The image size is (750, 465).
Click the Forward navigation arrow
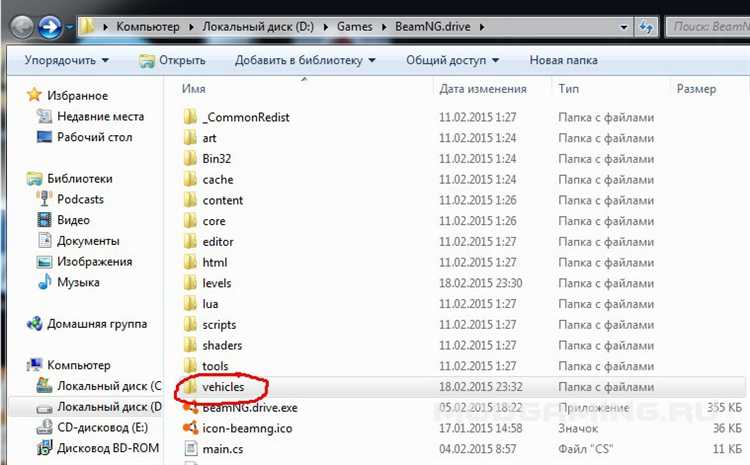(x=50, y=27)
